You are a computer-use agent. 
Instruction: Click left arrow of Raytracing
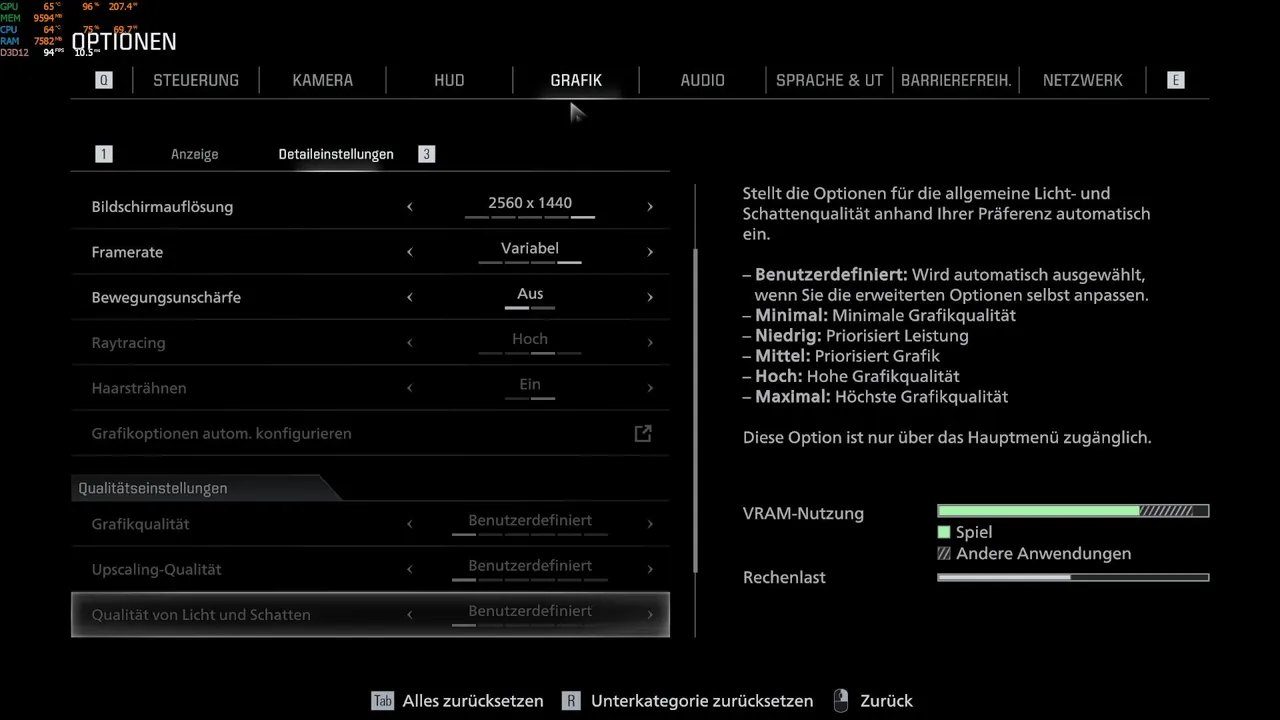click(x=410, y=343)
